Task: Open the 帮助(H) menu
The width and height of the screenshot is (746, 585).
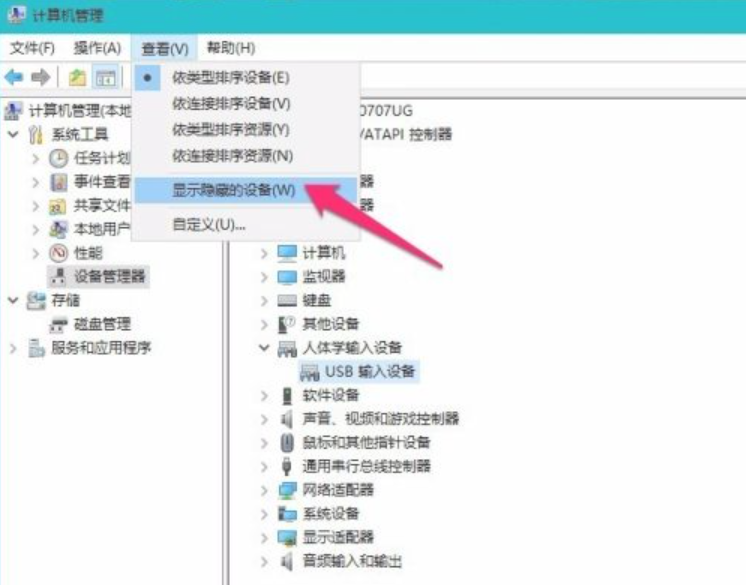Action: (x=231, y=48)
